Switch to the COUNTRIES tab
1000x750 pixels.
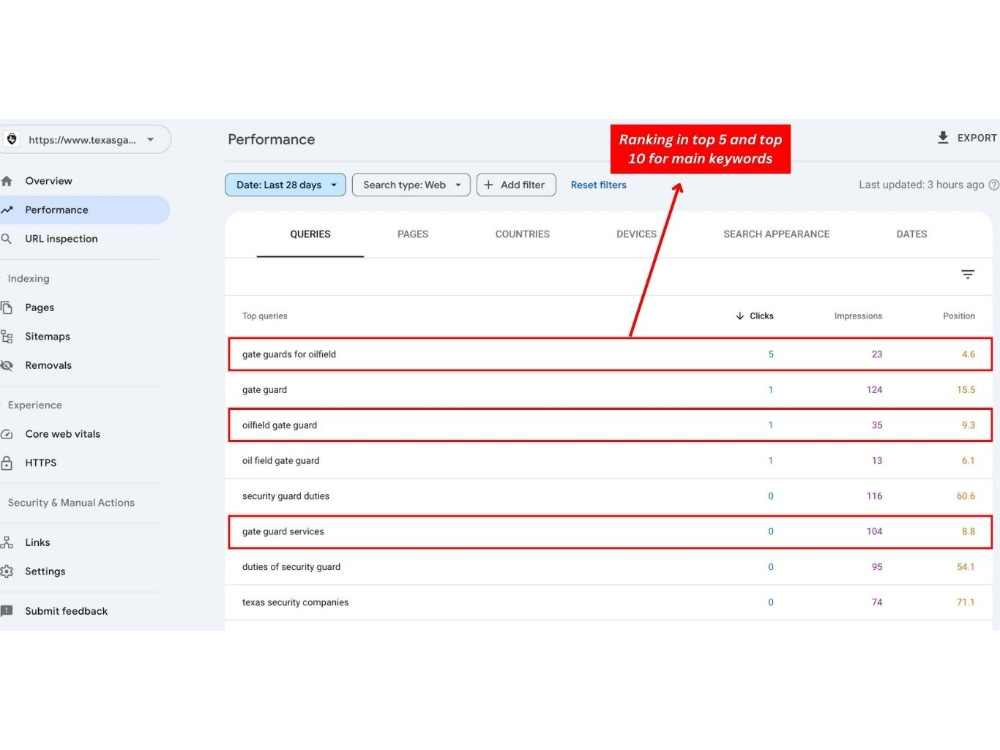tap(522, 234)
